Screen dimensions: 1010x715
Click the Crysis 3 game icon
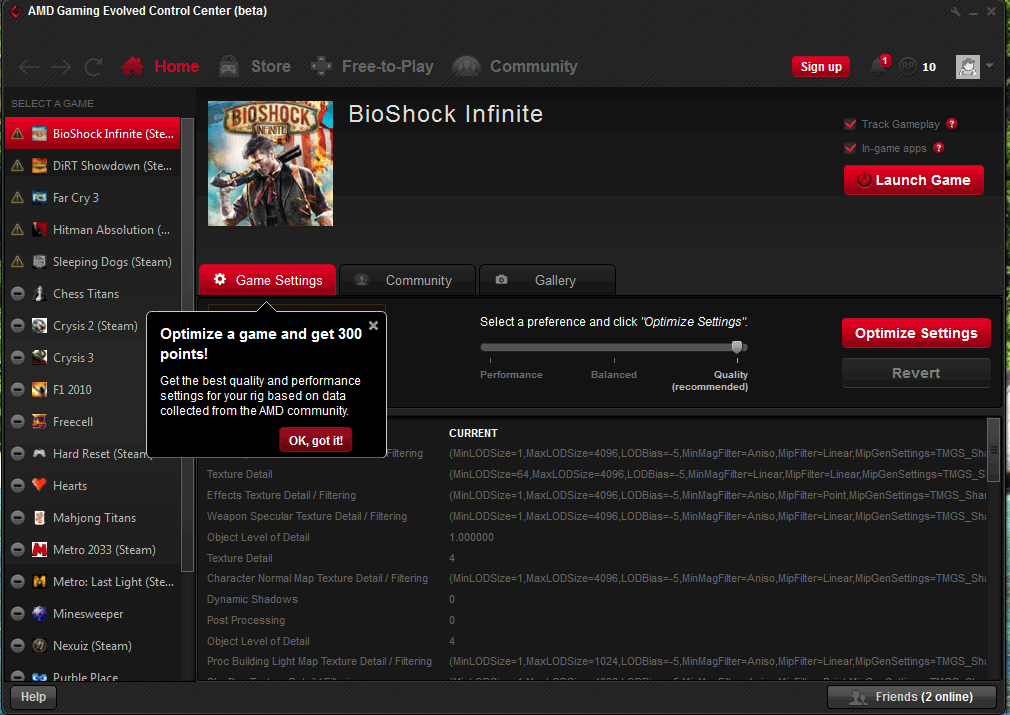(39, 358)
